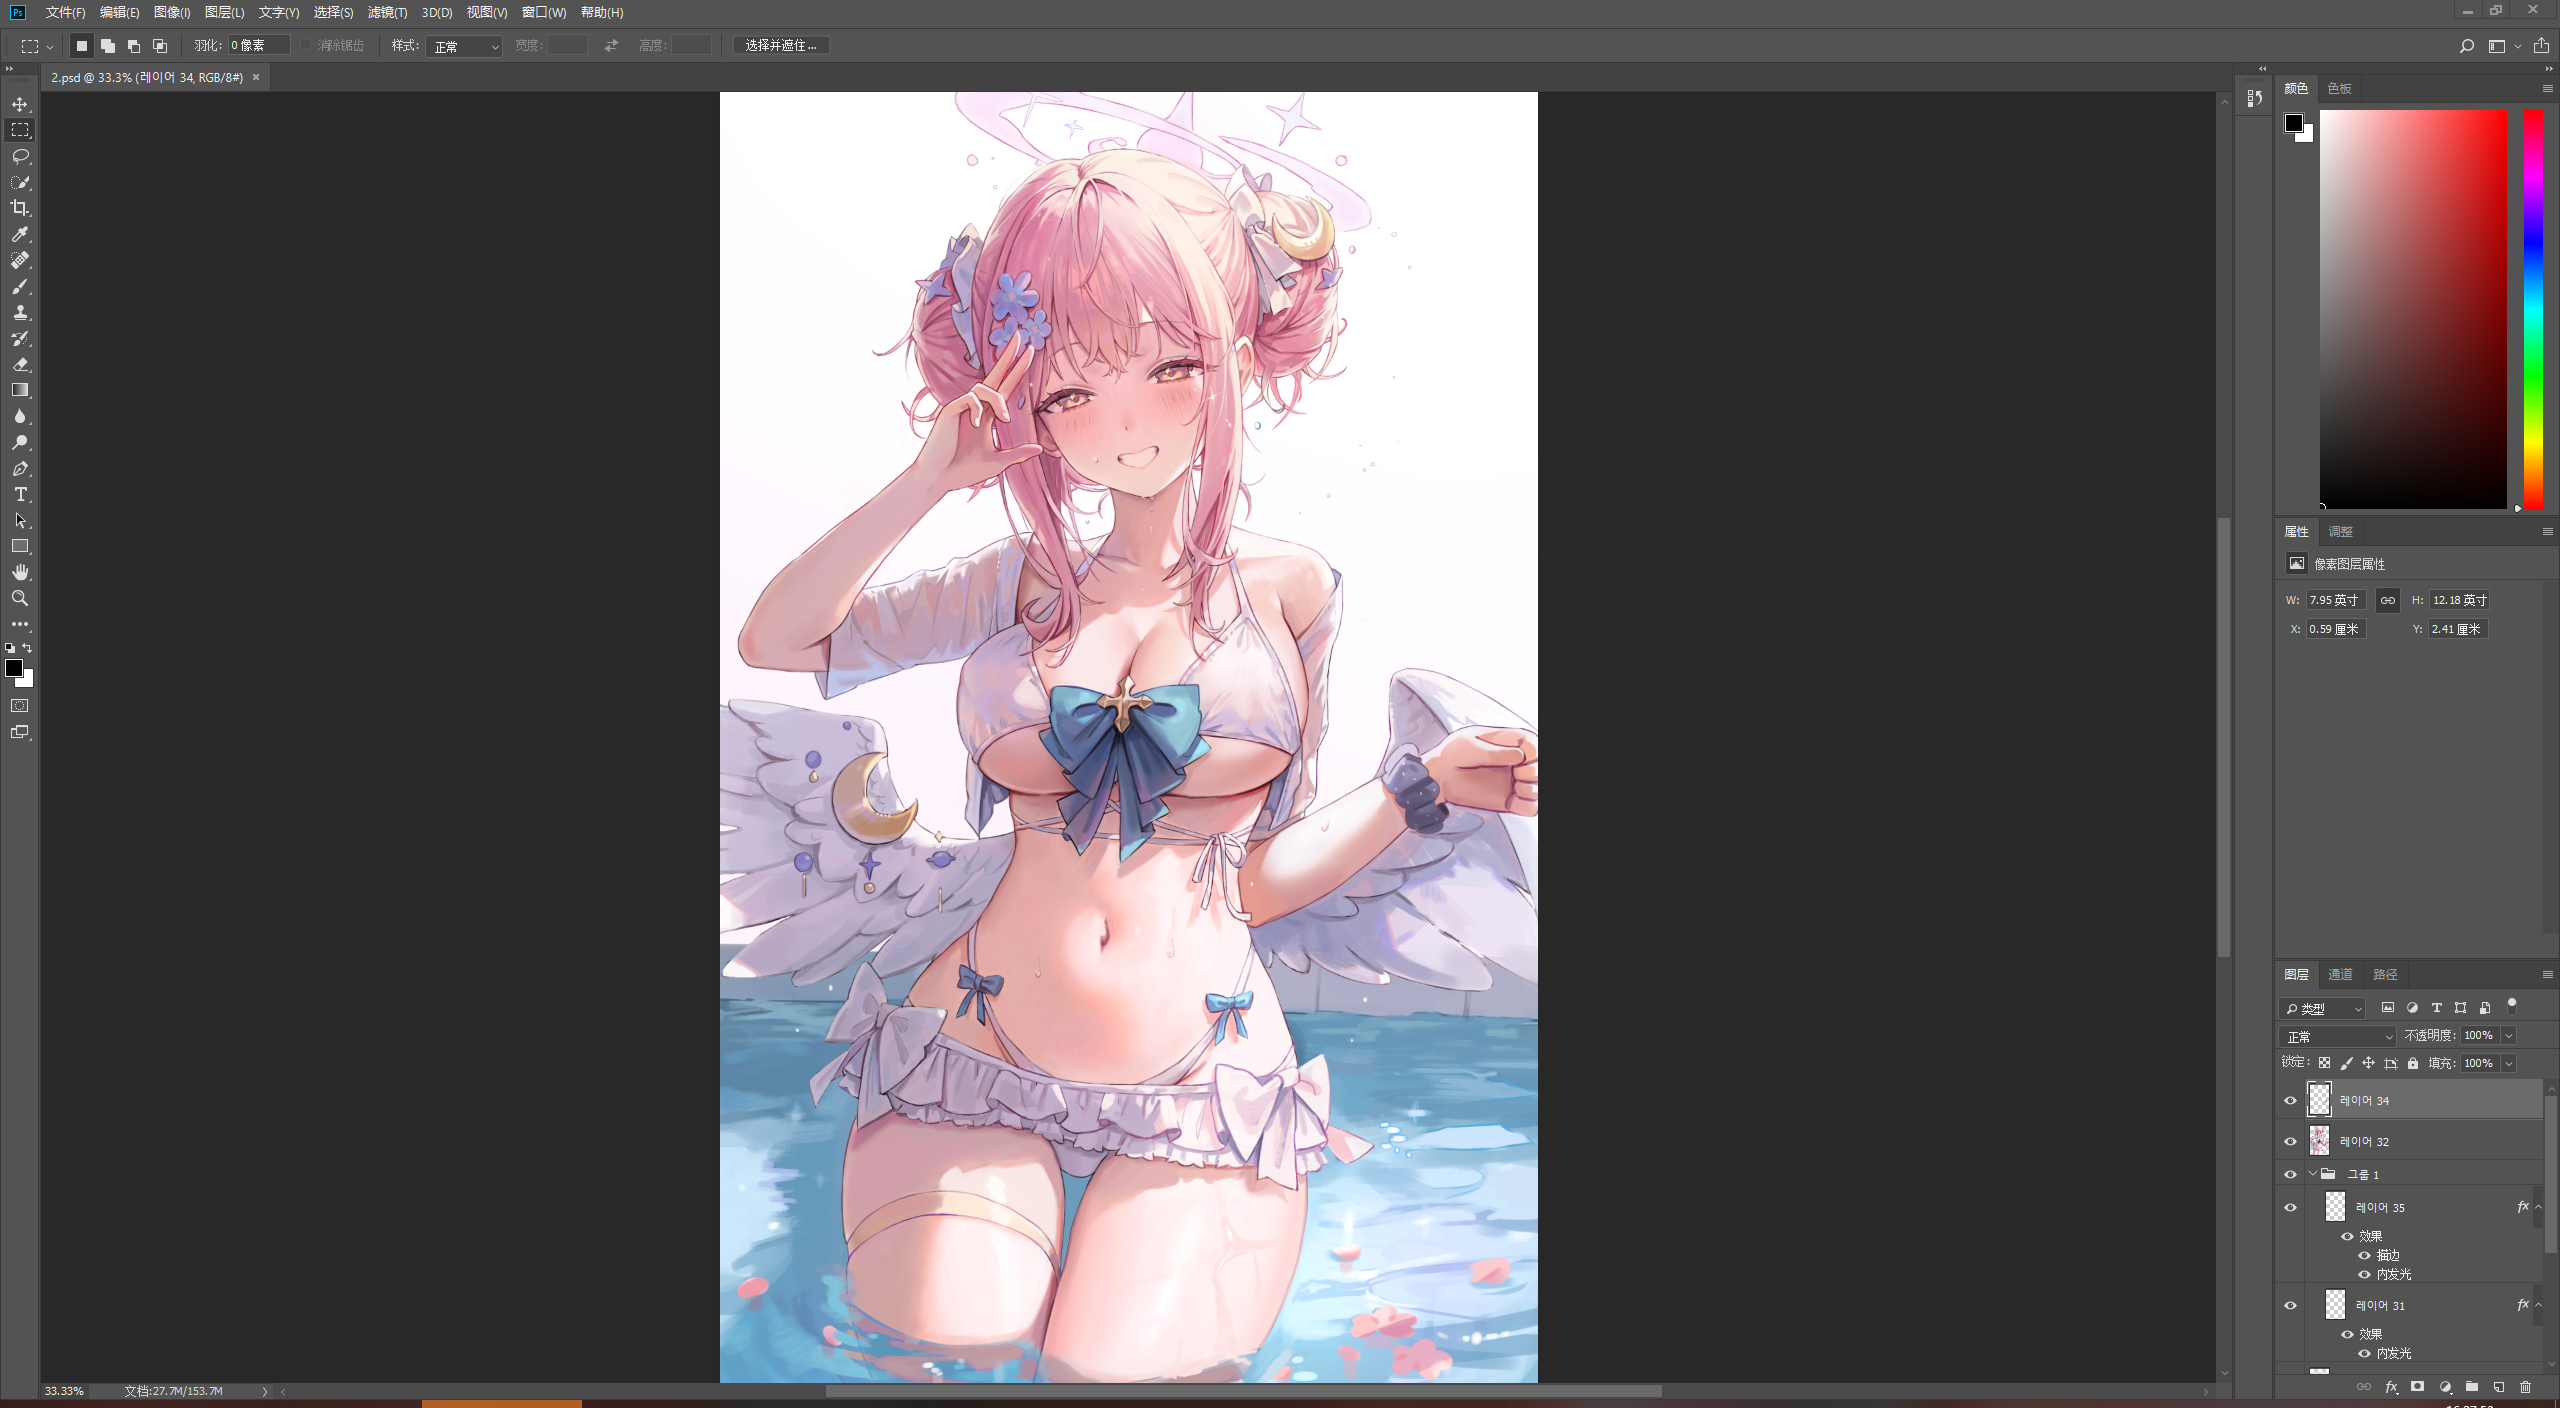Click the 羽化 feather input field
This screenshot has height=1408, width=2560.
click(x=259, y=45)
